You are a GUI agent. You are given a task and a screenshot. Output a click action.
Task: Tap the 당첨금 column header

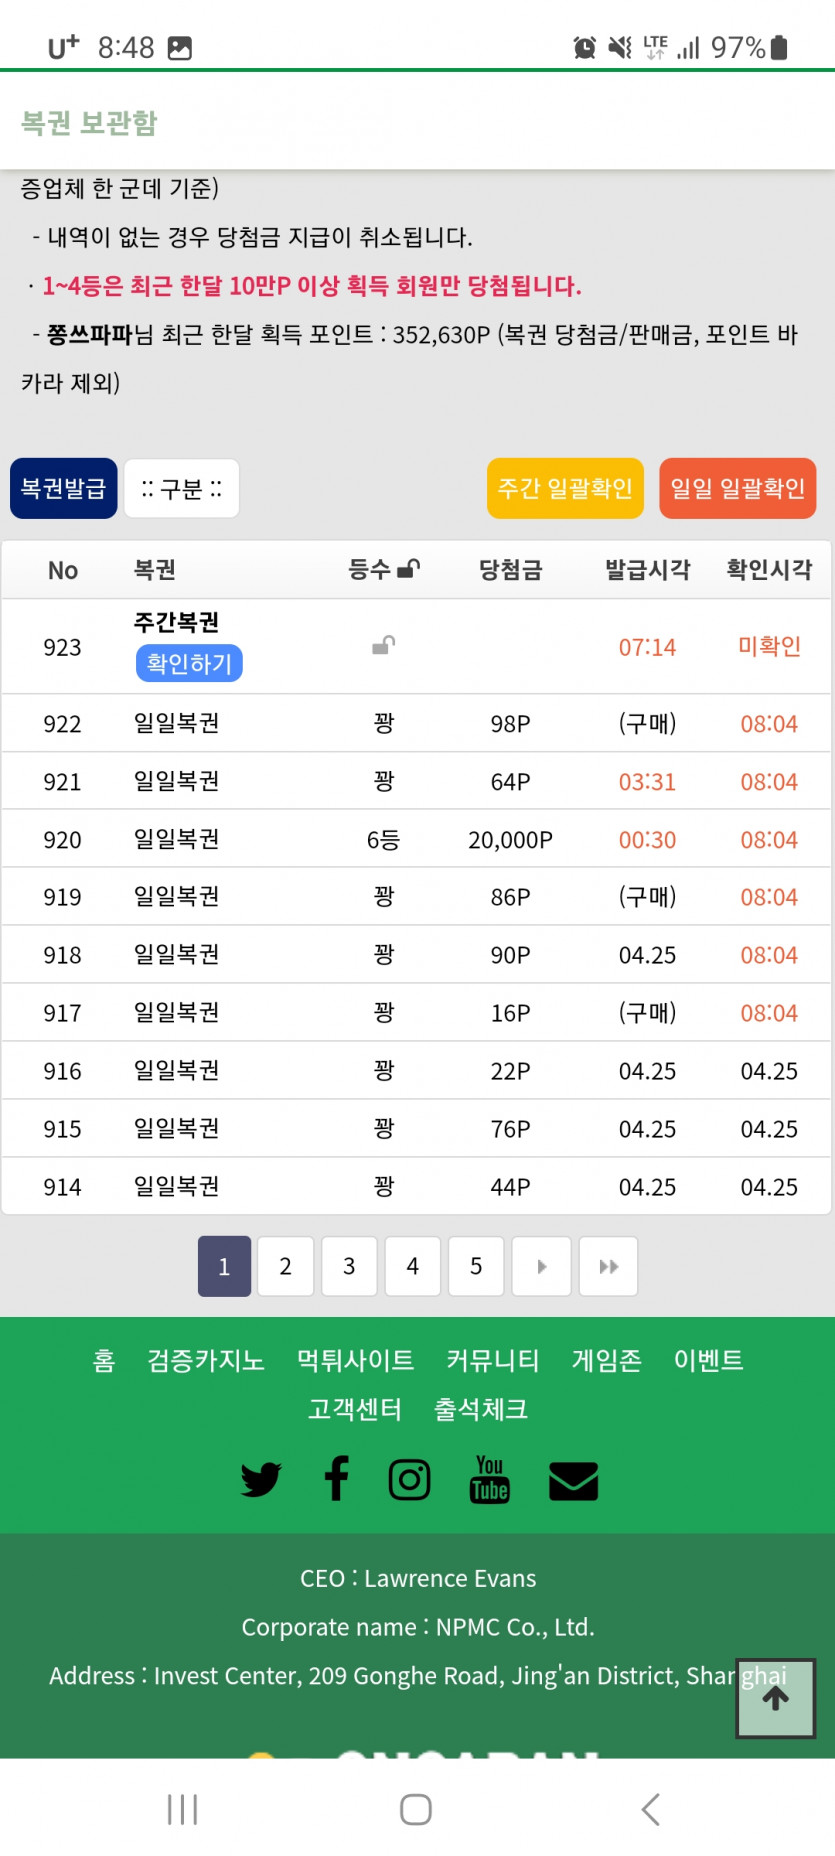click(x=511, y=570)
